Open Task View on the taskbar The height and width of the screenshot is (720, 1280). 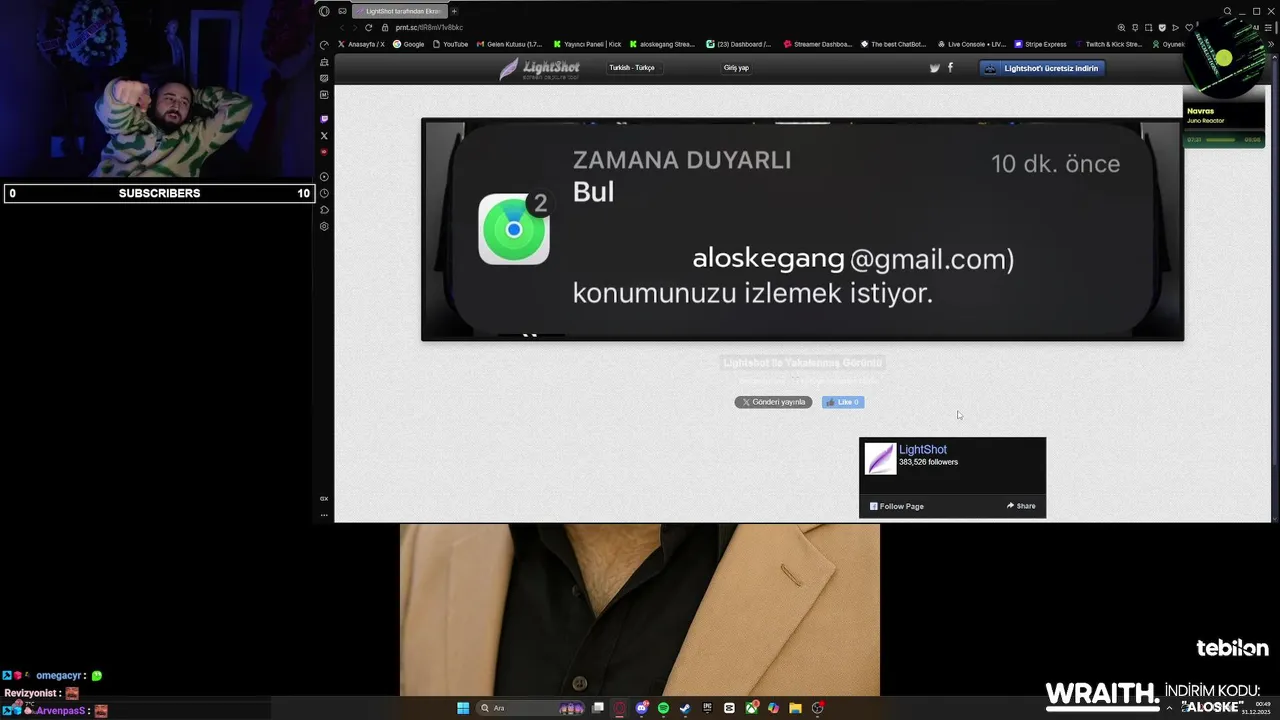tap(598, 708)
